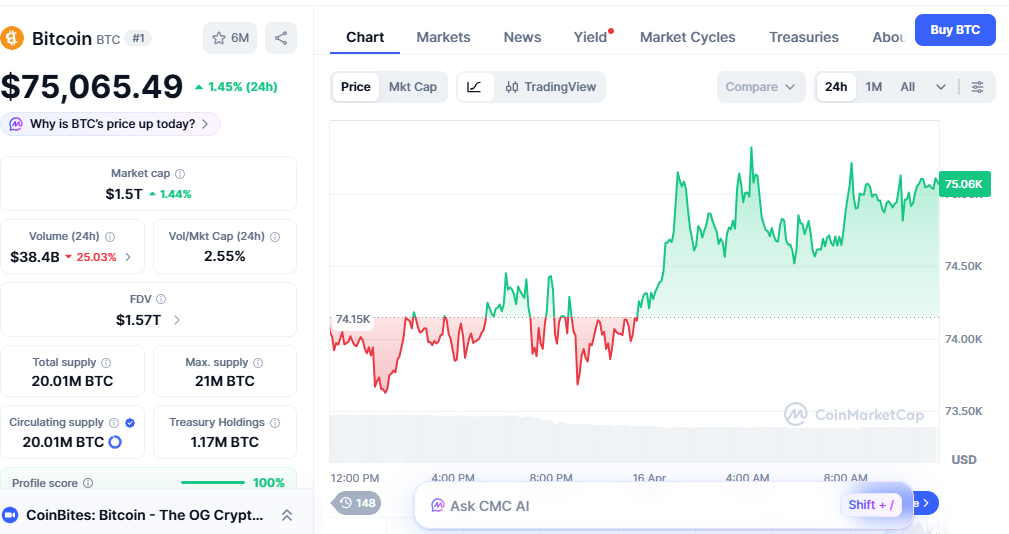This screenshot has height=534, width=1009.
Task: Switch to the Market Cycles tab
Action: pos(687,37)
